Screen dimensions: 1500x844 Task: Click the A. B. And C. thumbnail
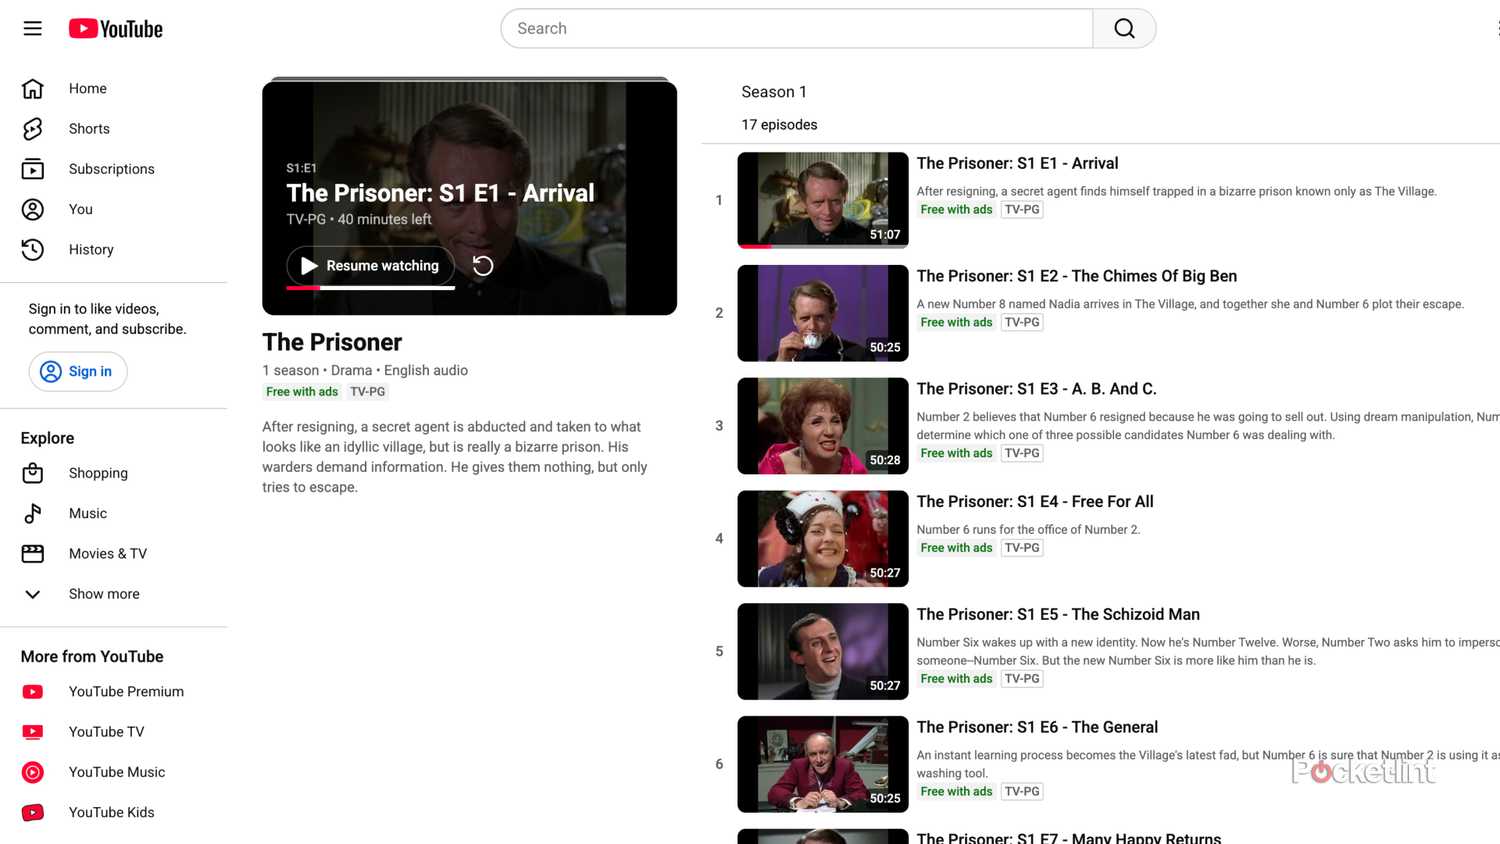click(823, 426)
